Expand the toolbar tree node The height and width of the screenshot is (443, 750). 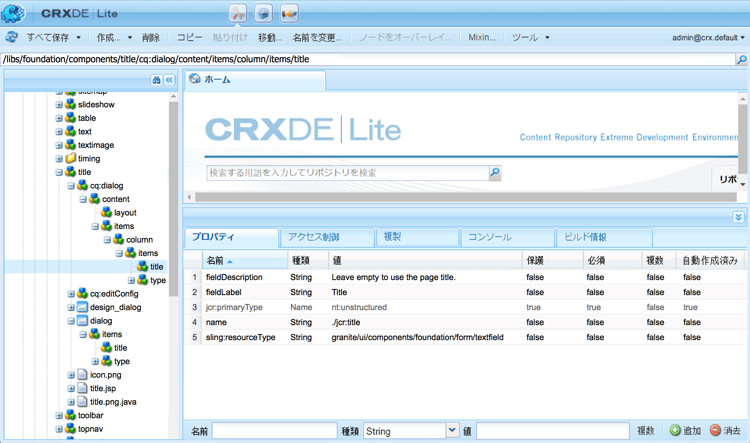(x=59, y=415)
